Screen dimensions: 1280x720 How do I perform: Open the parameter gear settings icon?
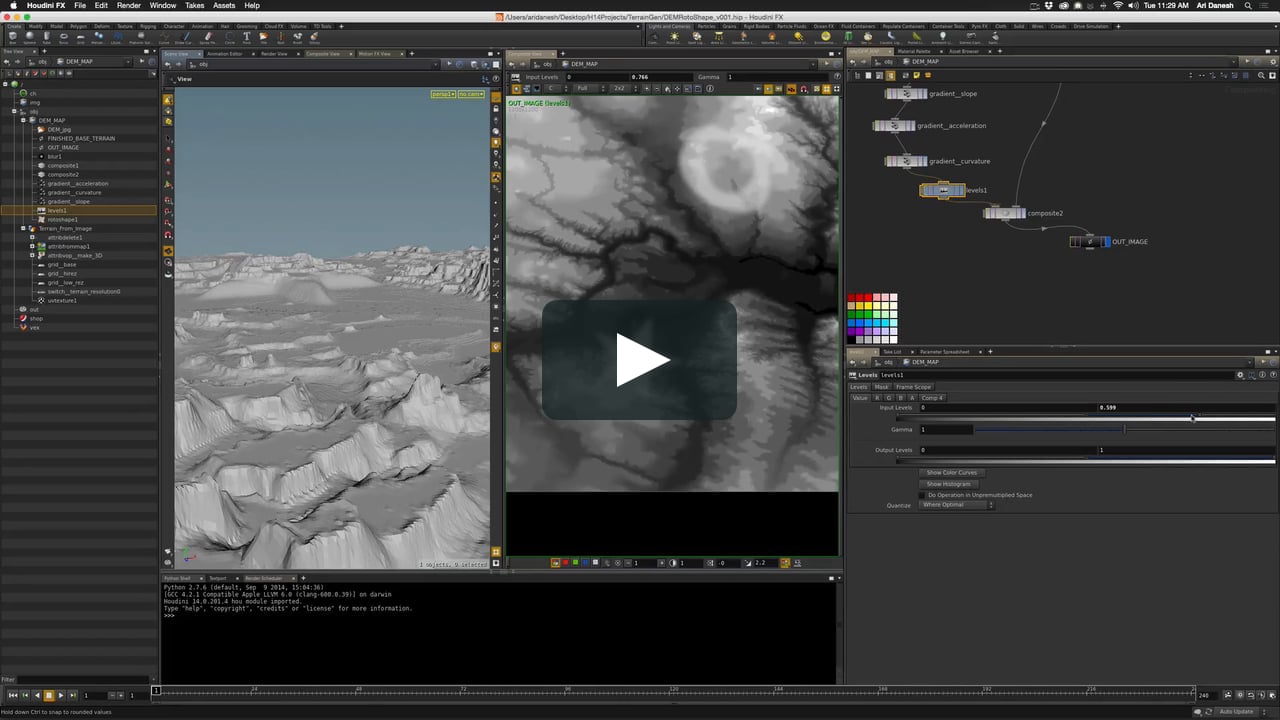[x=1240, y=375]
